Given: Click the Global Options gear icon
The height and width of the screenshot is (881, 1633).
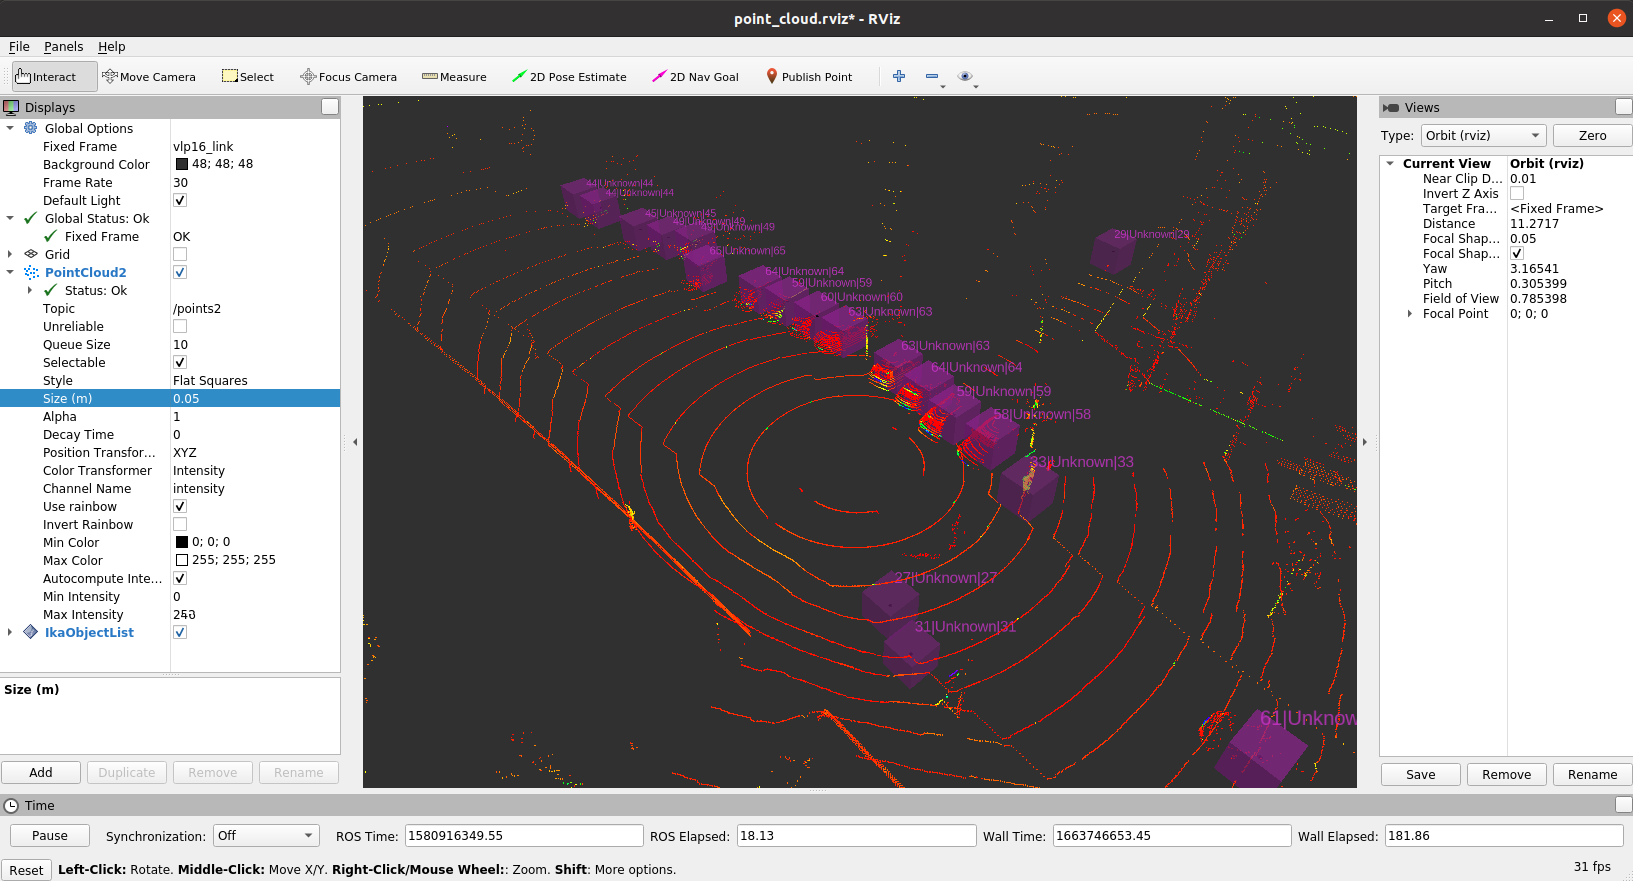Looking at the screenshot, I should click(x=31, y=128).
